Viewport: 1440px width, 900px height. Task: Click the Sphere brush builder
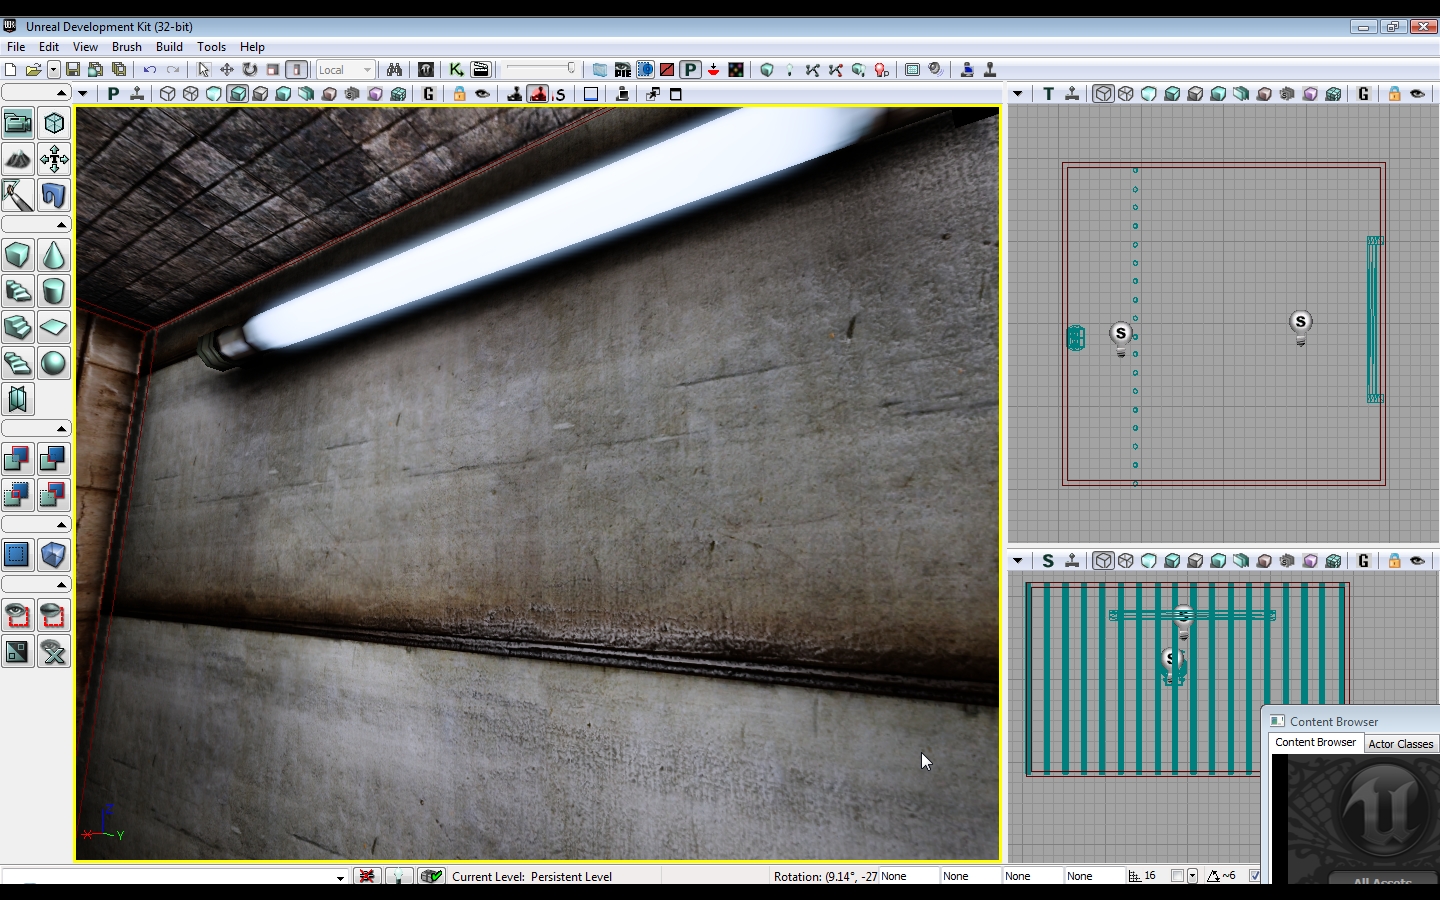point(54,363)
